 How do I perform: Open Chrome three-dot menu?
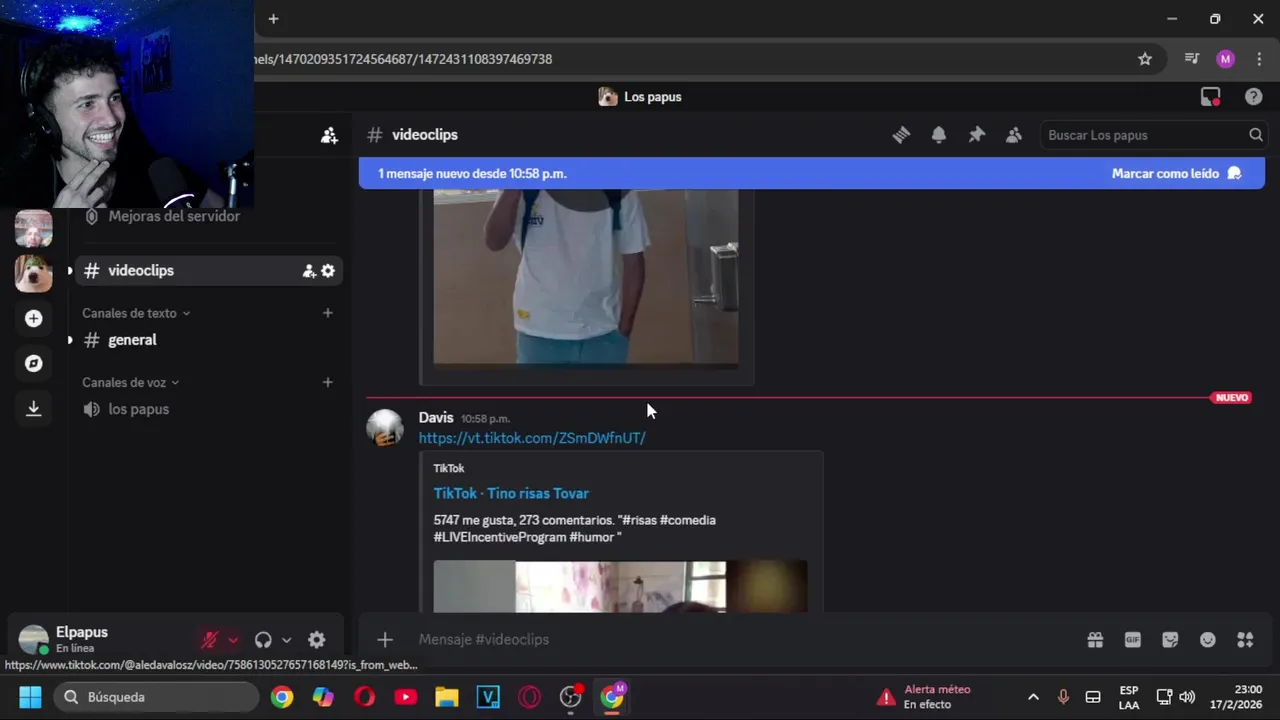click(1259, 59)
